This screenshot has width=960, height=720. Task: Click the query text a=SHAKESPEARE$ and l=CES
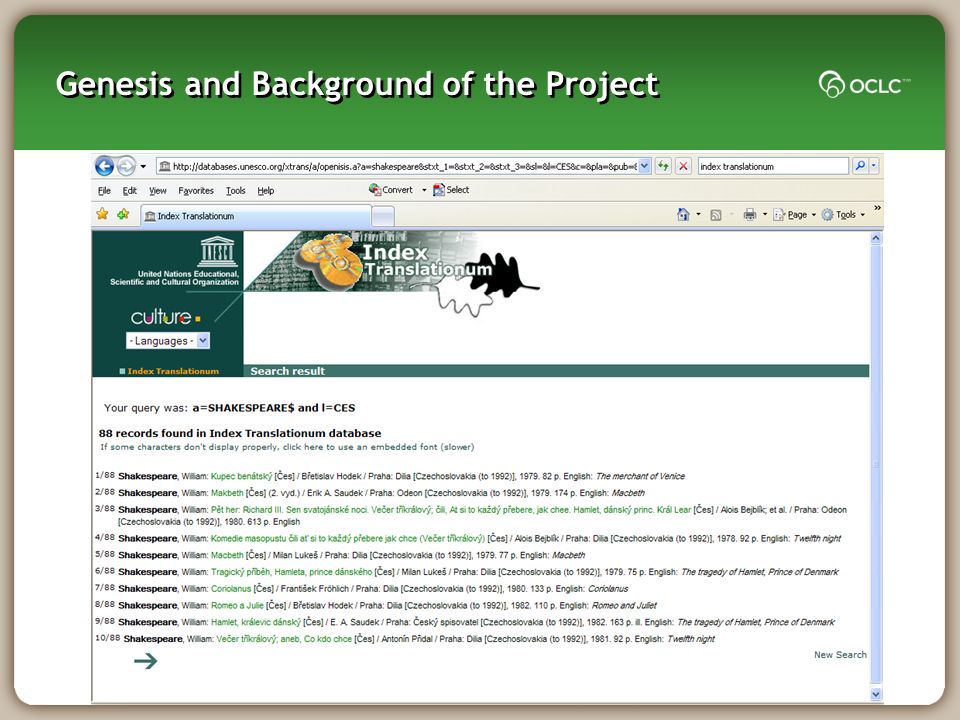click(274, 408)
